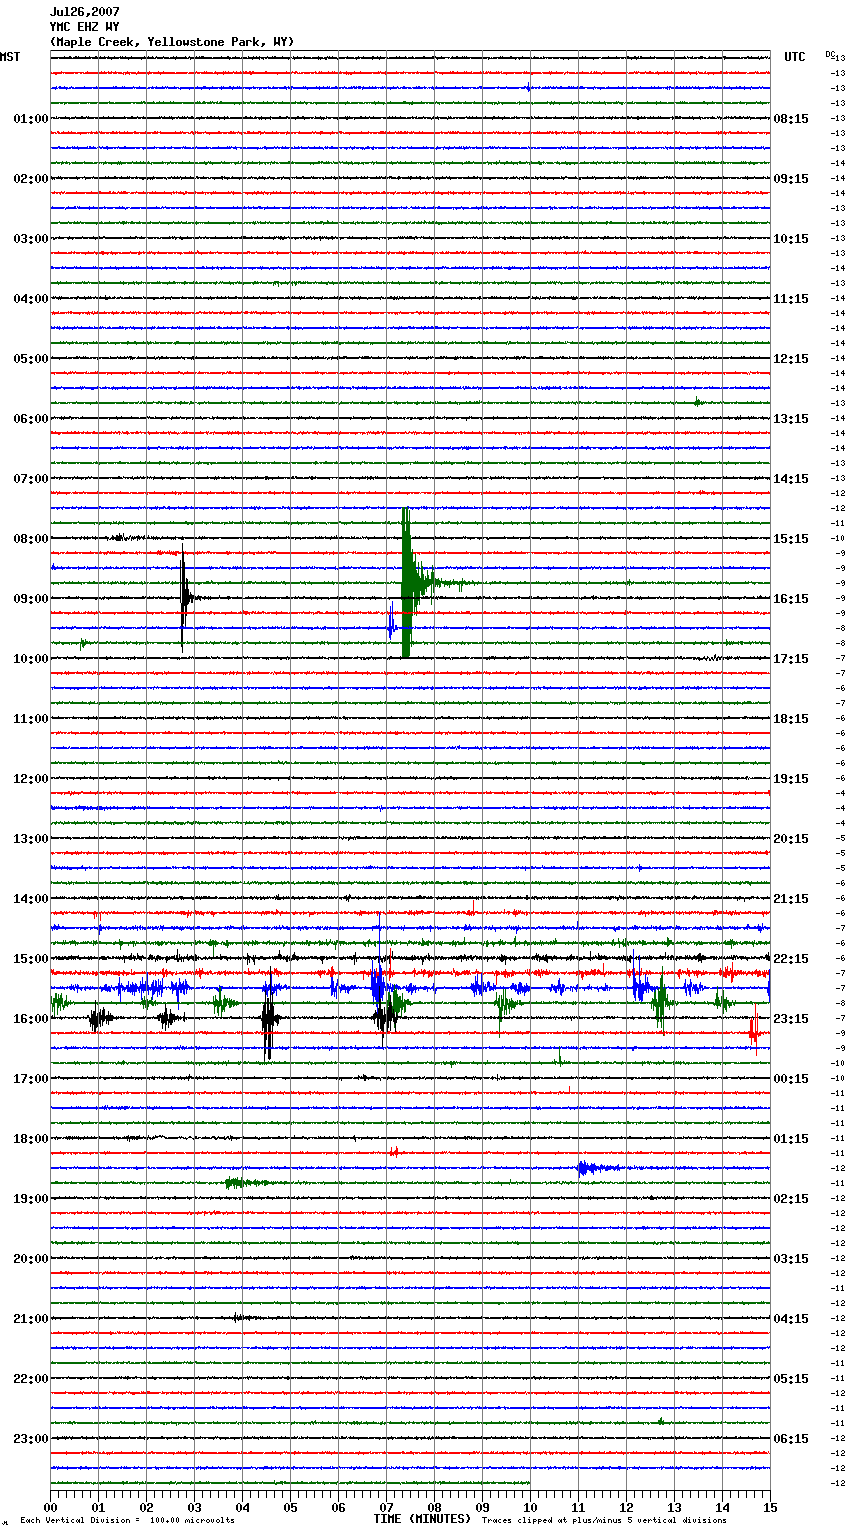Click the large clipped green earthquake trace
Image resolution: width=850 pixels, height=1534 pixels.
point(406,583)
